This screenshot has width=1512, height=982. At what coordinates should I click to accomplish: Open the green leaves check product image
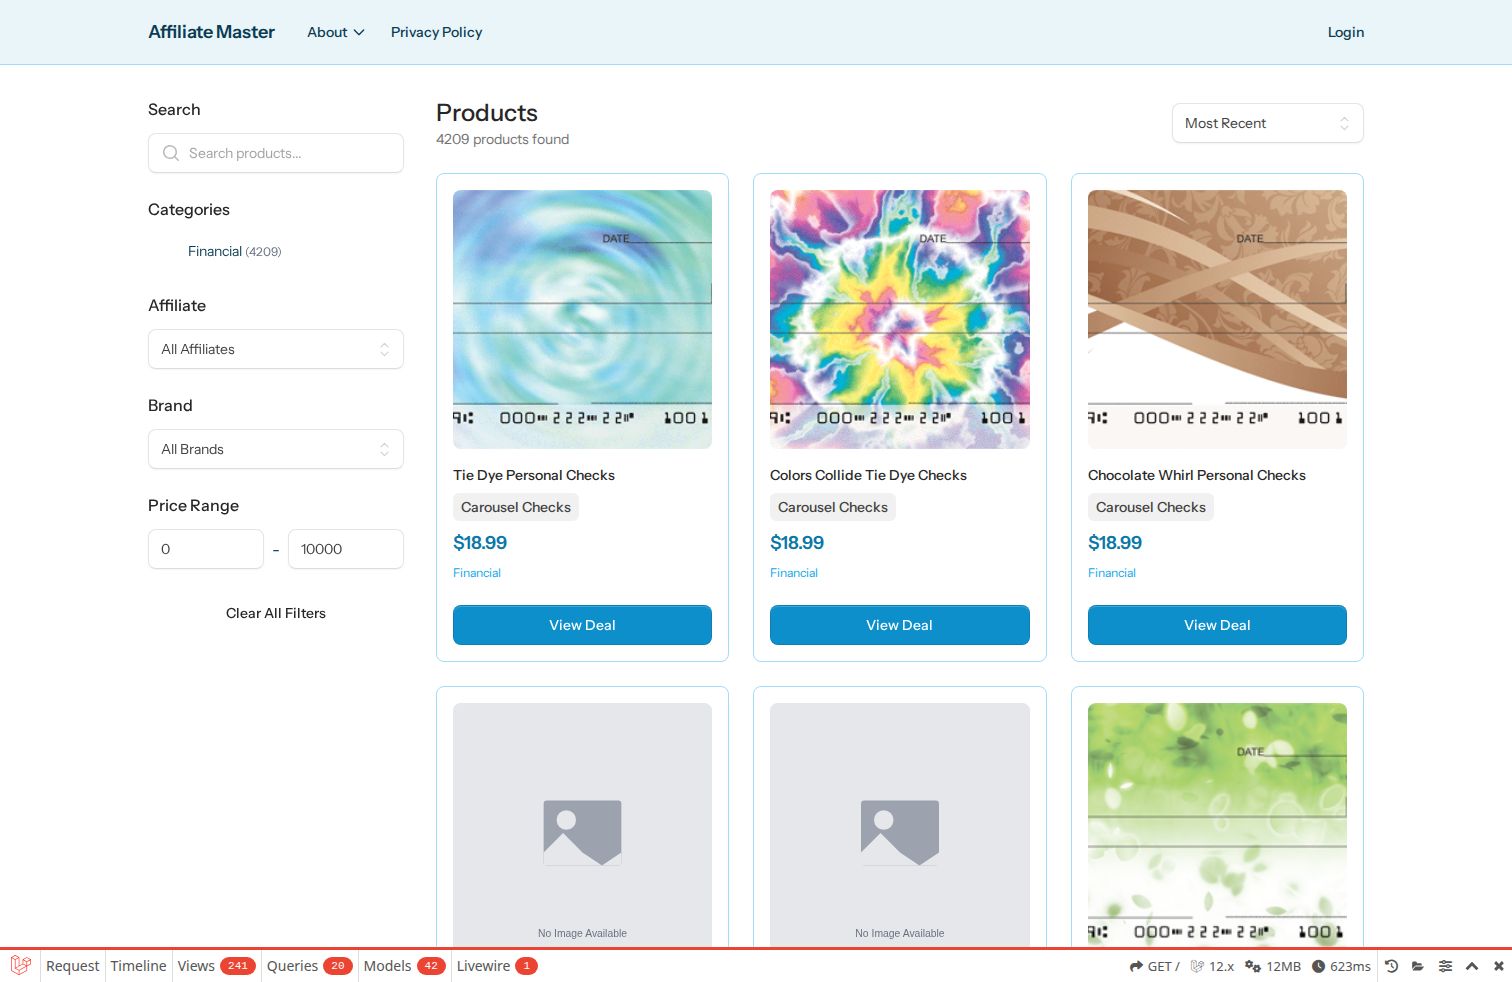pyautogui.click(x=1217, y=825)
